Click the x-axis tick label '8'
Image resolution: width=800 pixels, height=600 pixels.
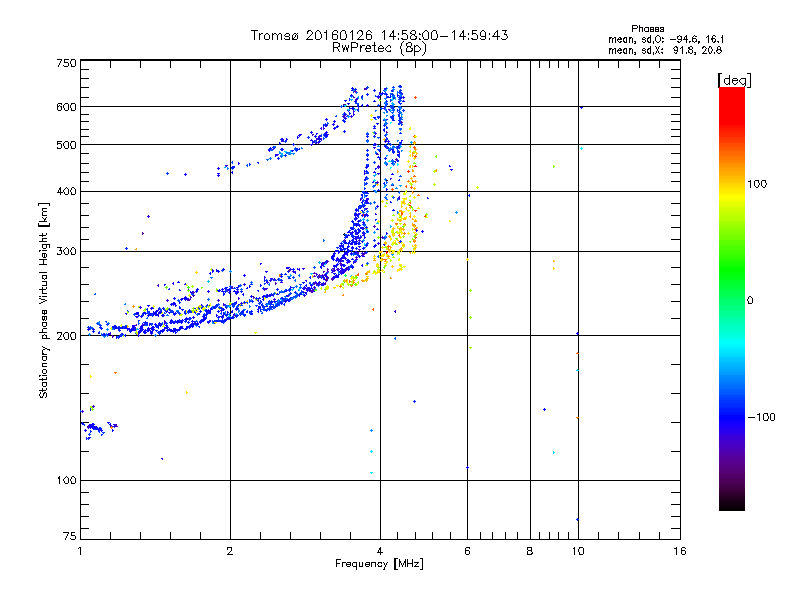click(530, 551)
